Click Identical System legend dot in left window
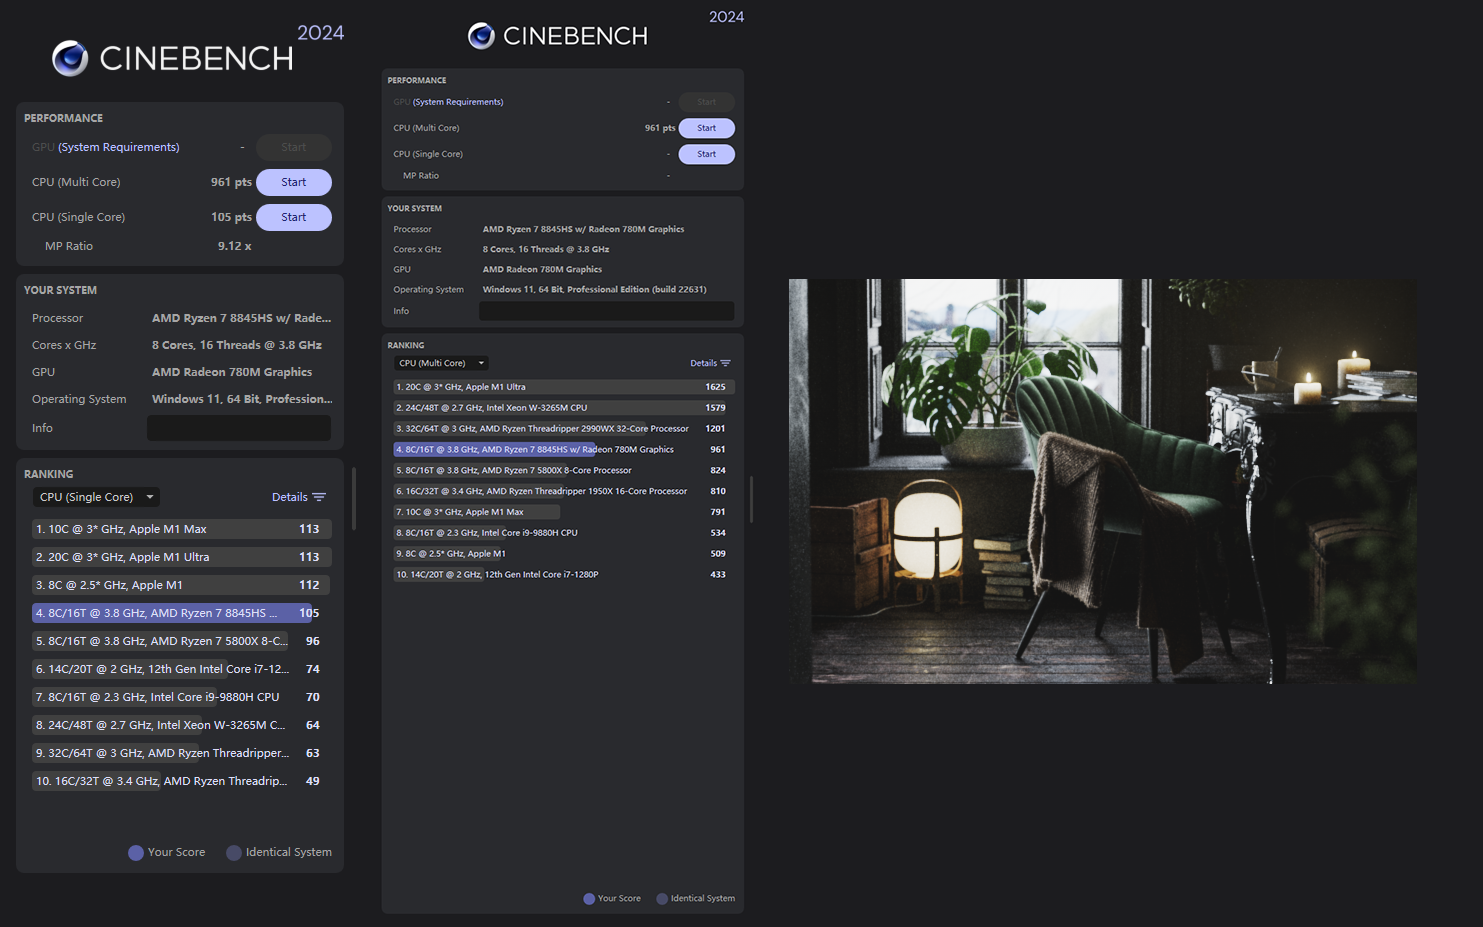Screen dimensions: 1483x927 (234, 853)
